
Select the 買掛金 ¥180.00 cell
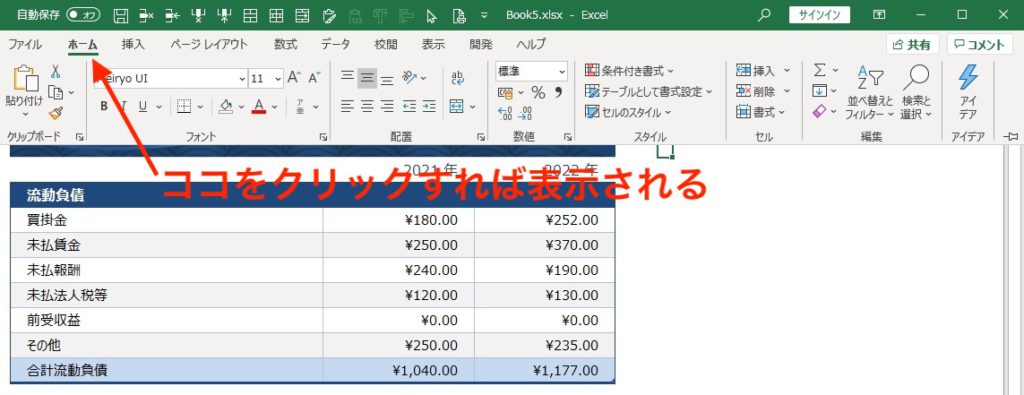tap(398, 220)
